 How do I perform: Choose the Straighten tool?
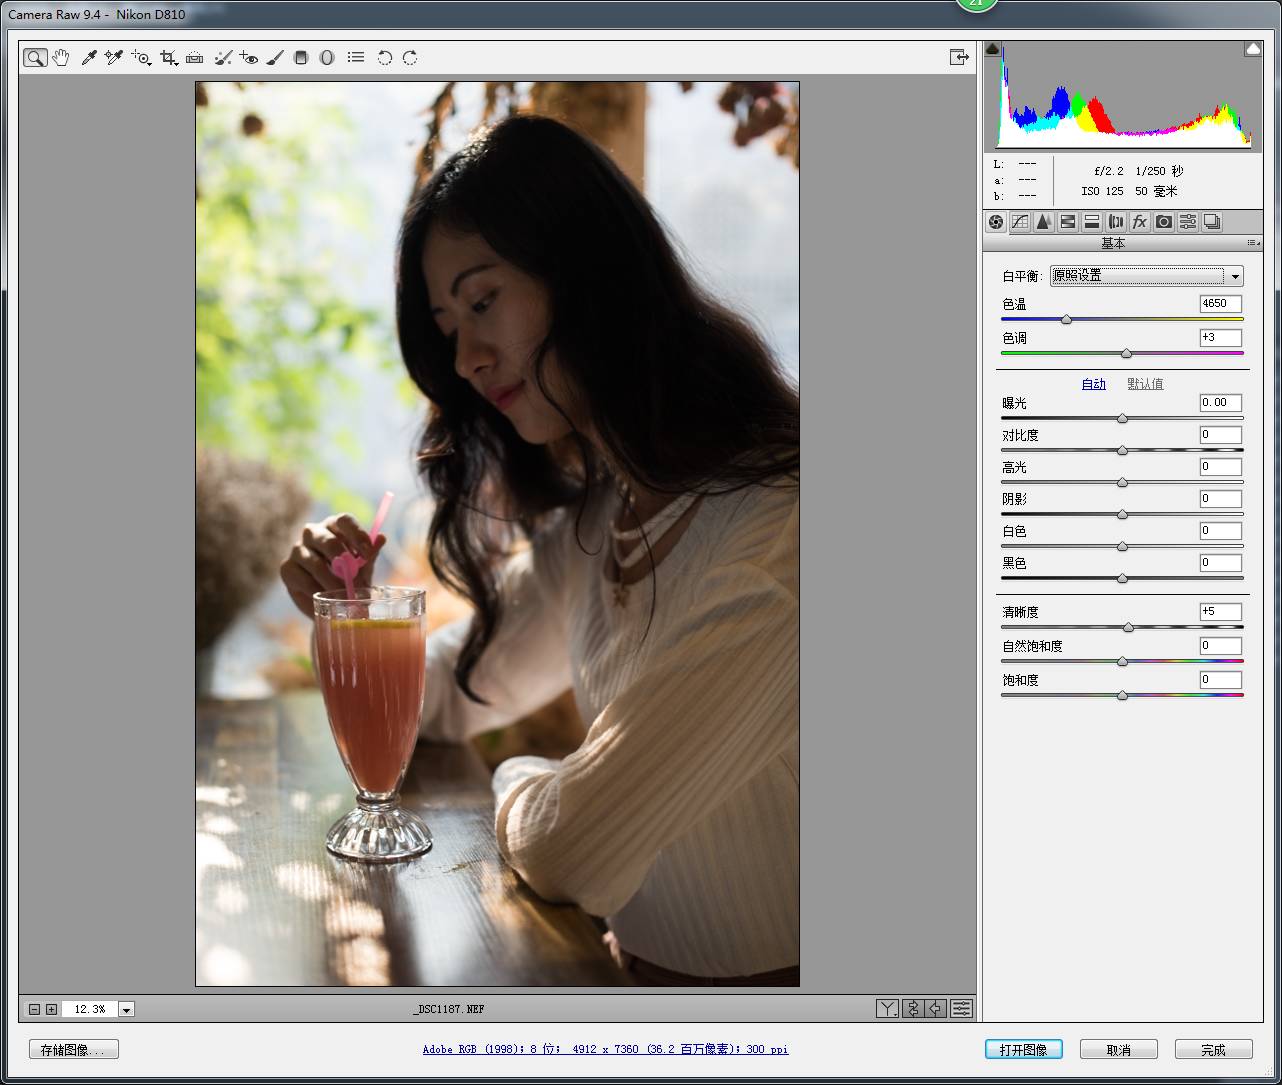pyautogui.click(x=195, y=58)
